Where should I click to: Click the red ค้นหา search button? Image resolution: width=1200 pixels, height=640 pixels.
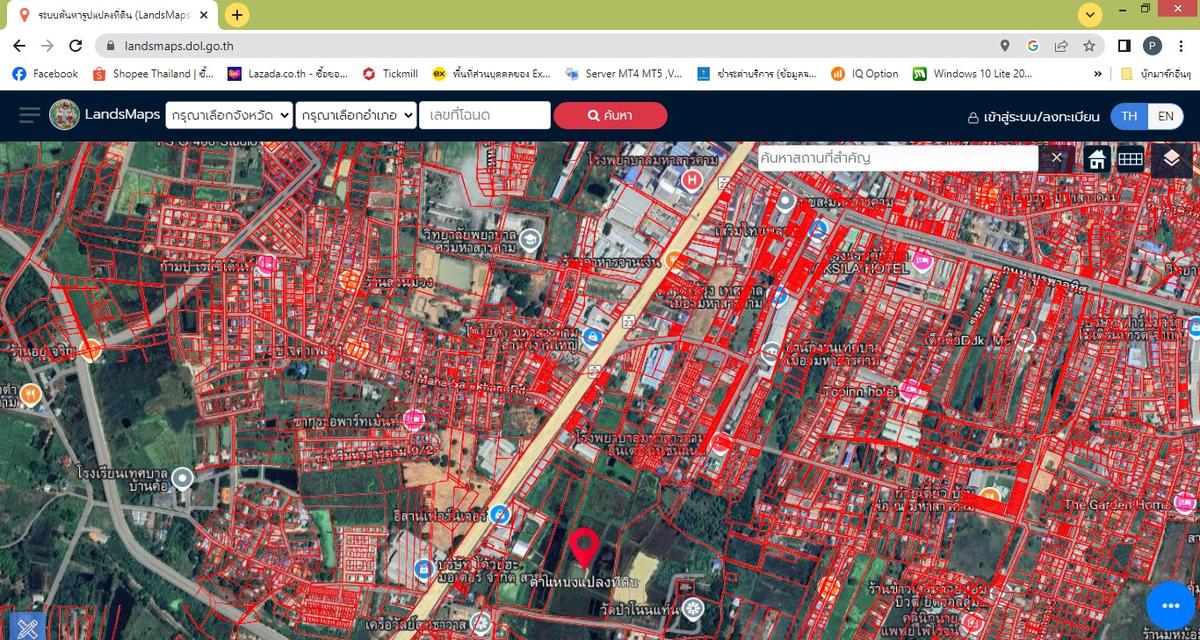click(x=610, y=116)
